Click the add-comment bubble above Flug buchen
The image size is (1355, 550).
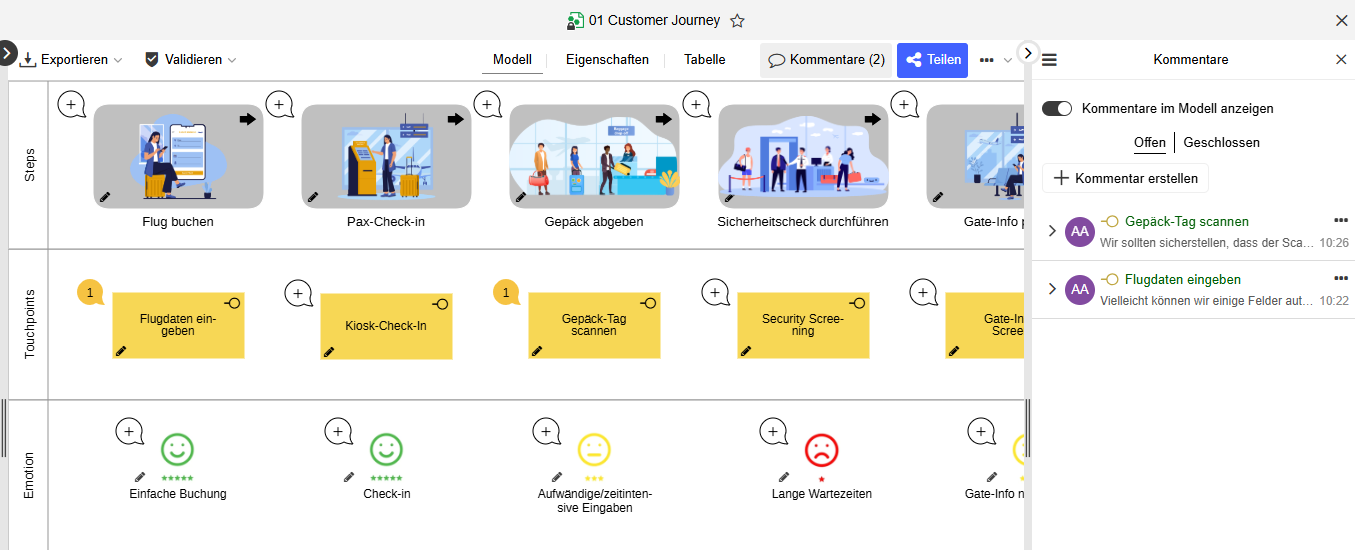71,104
